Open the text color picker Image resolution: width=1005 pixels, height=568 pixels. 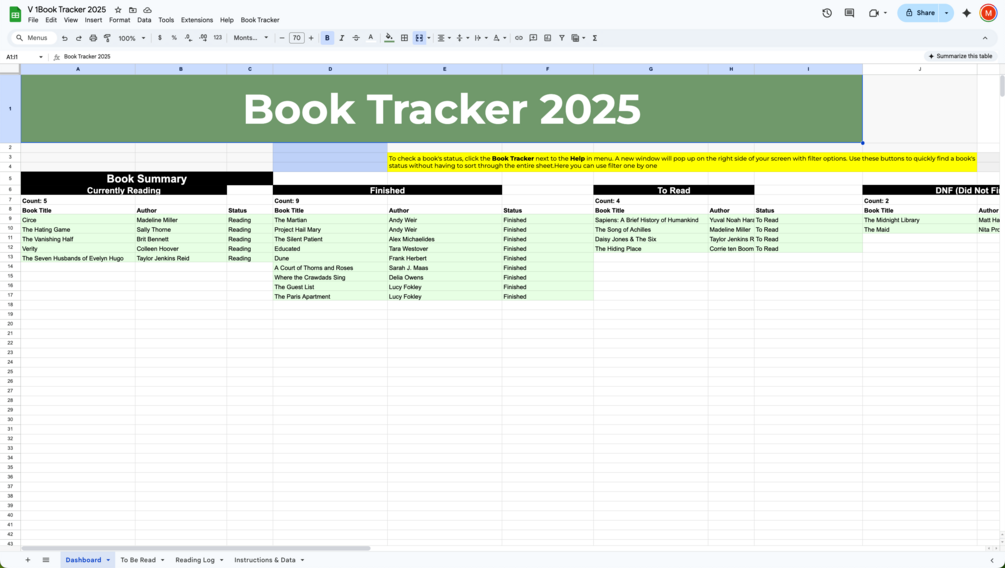(370, 38)
